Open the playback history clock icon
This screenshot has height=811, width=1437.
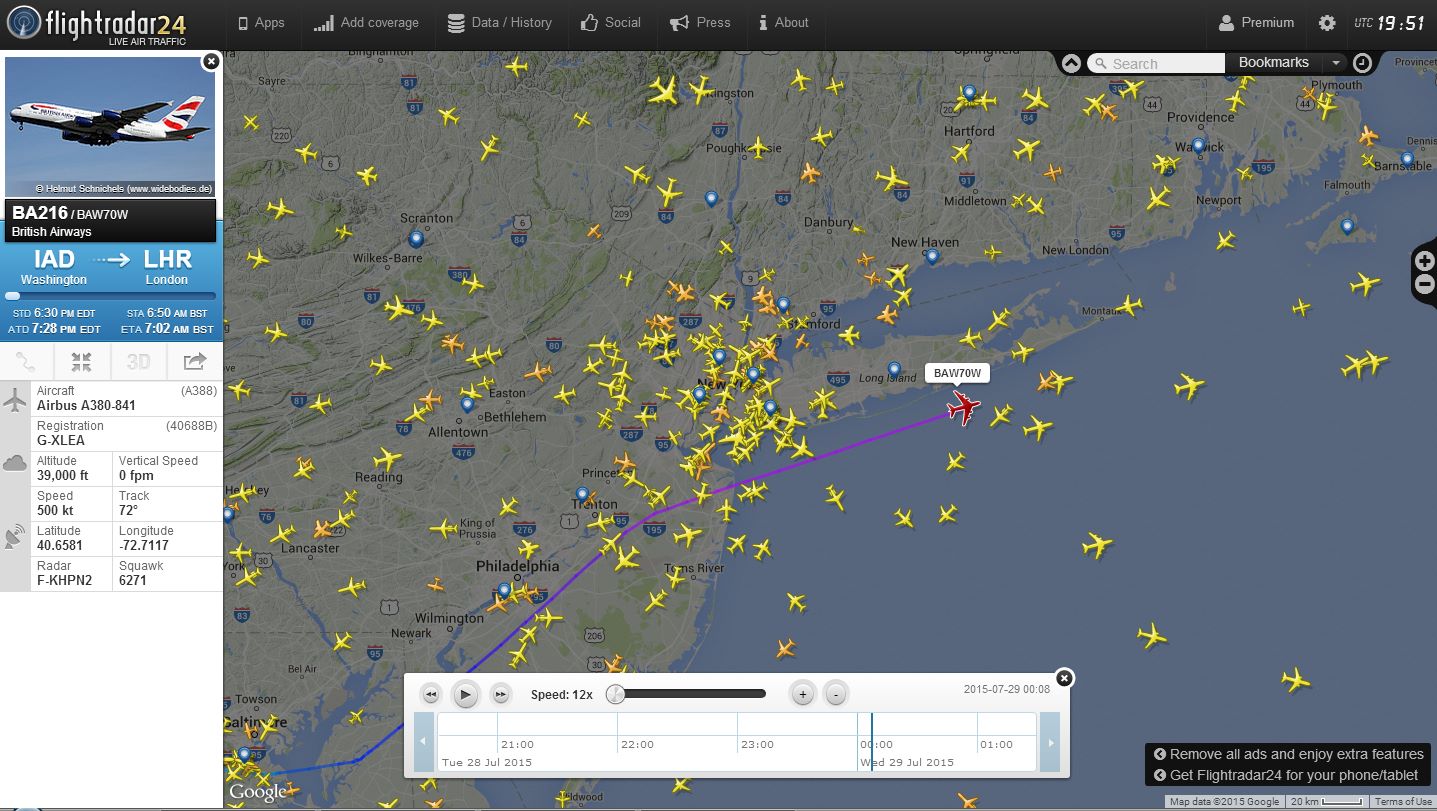pos(1362,63)
